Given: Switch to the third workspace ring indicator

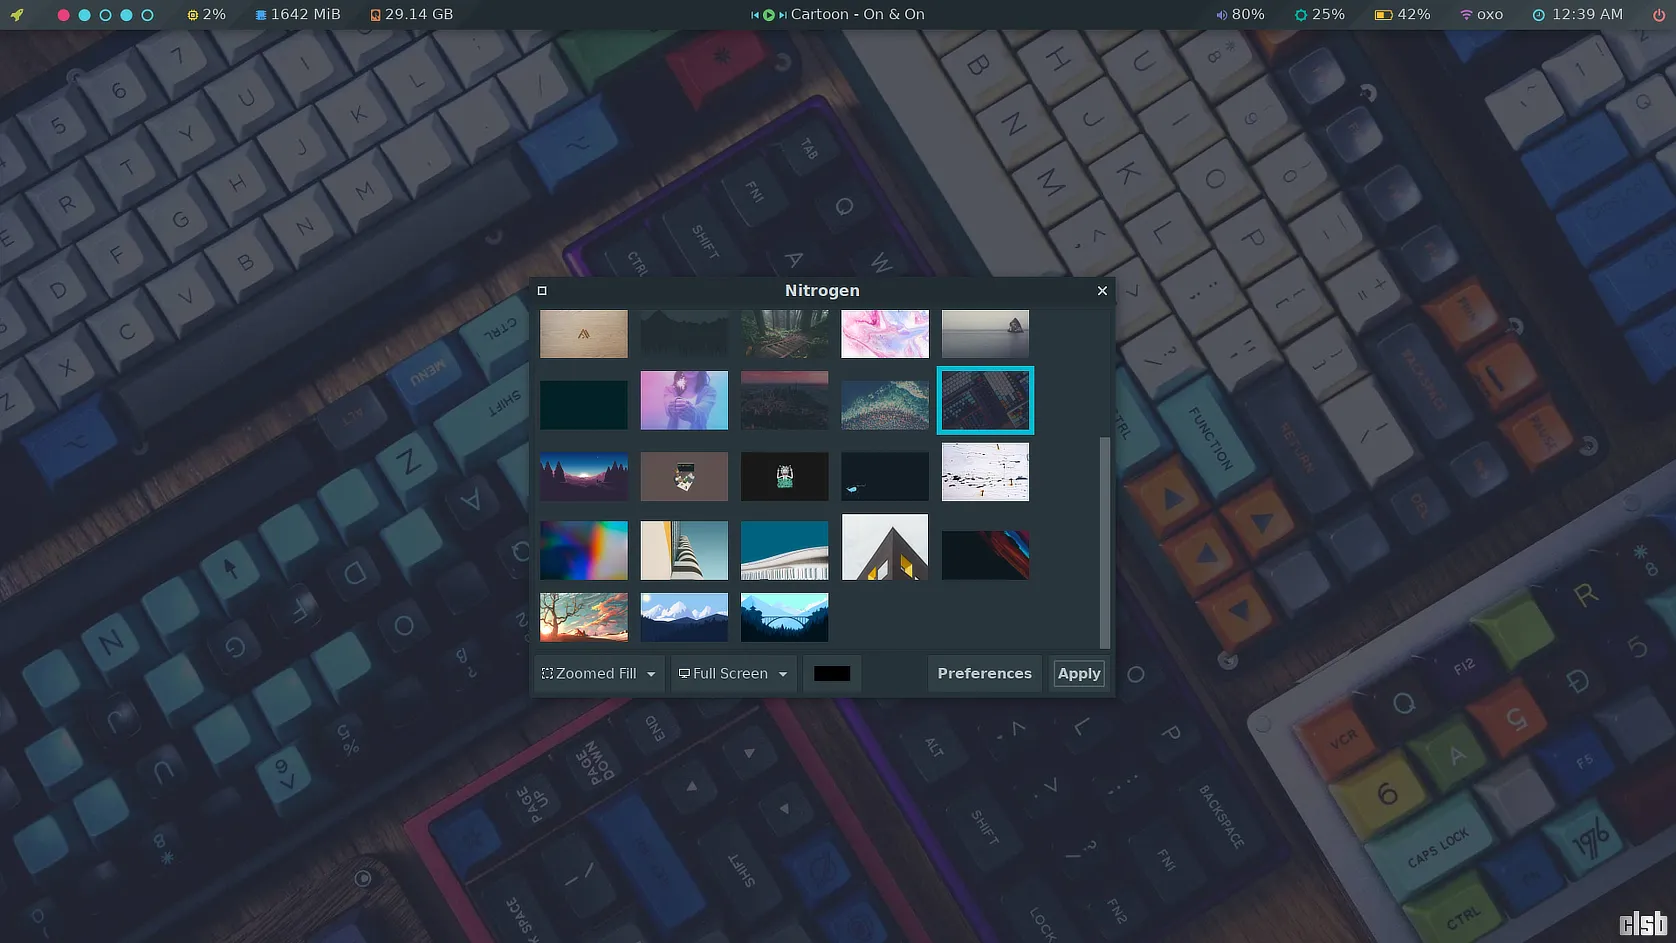Looking at the screenshot, I should pos(105,15).
